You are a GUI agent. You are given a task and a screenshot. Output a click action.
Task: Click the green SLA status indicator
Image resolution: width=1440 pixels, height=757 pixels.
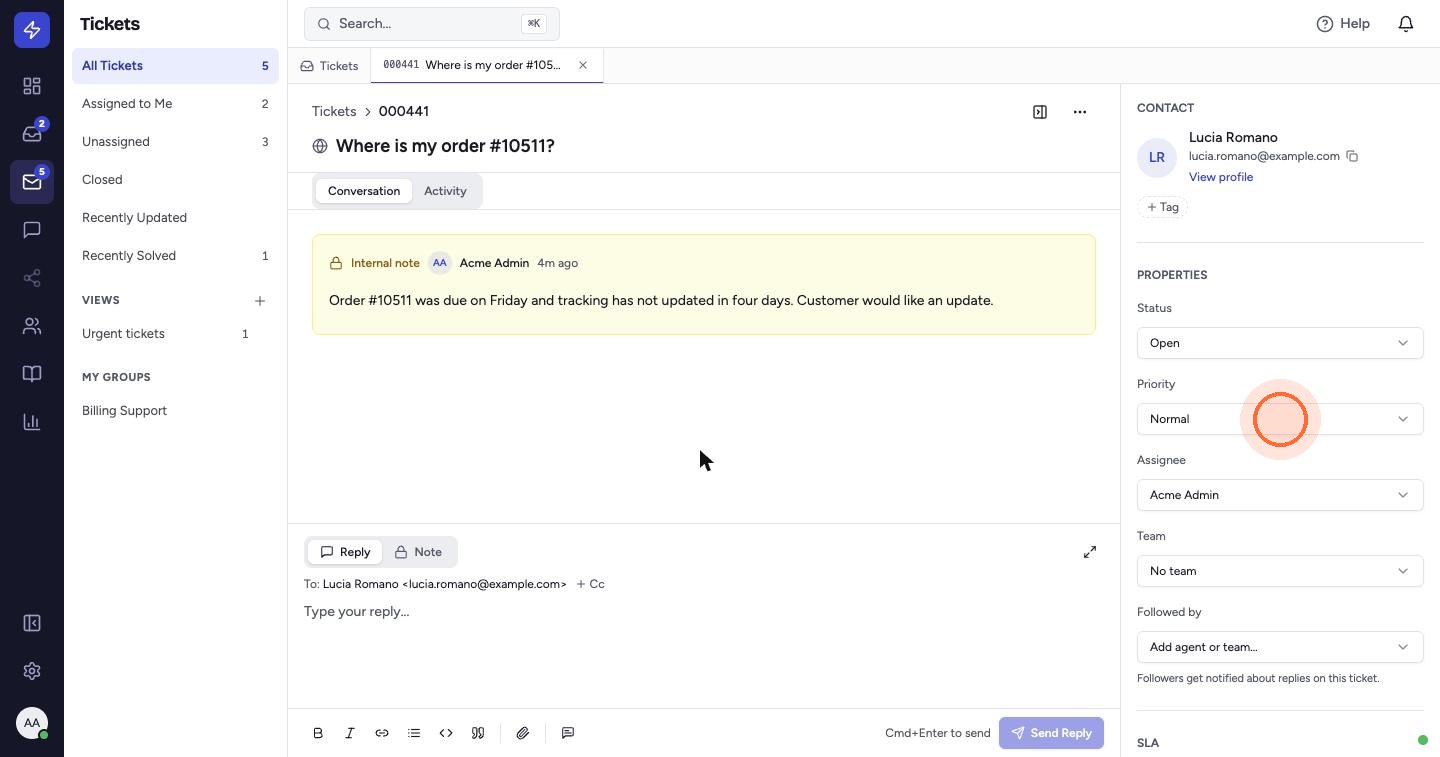[x=1422, y=740]
